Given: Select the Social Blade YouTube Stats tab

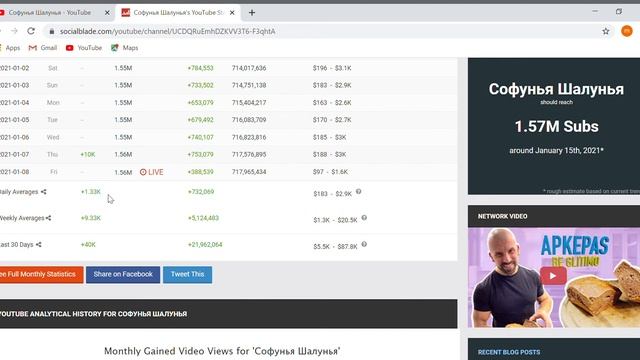Looking at the screenshot, I should [x=178, y=13].
